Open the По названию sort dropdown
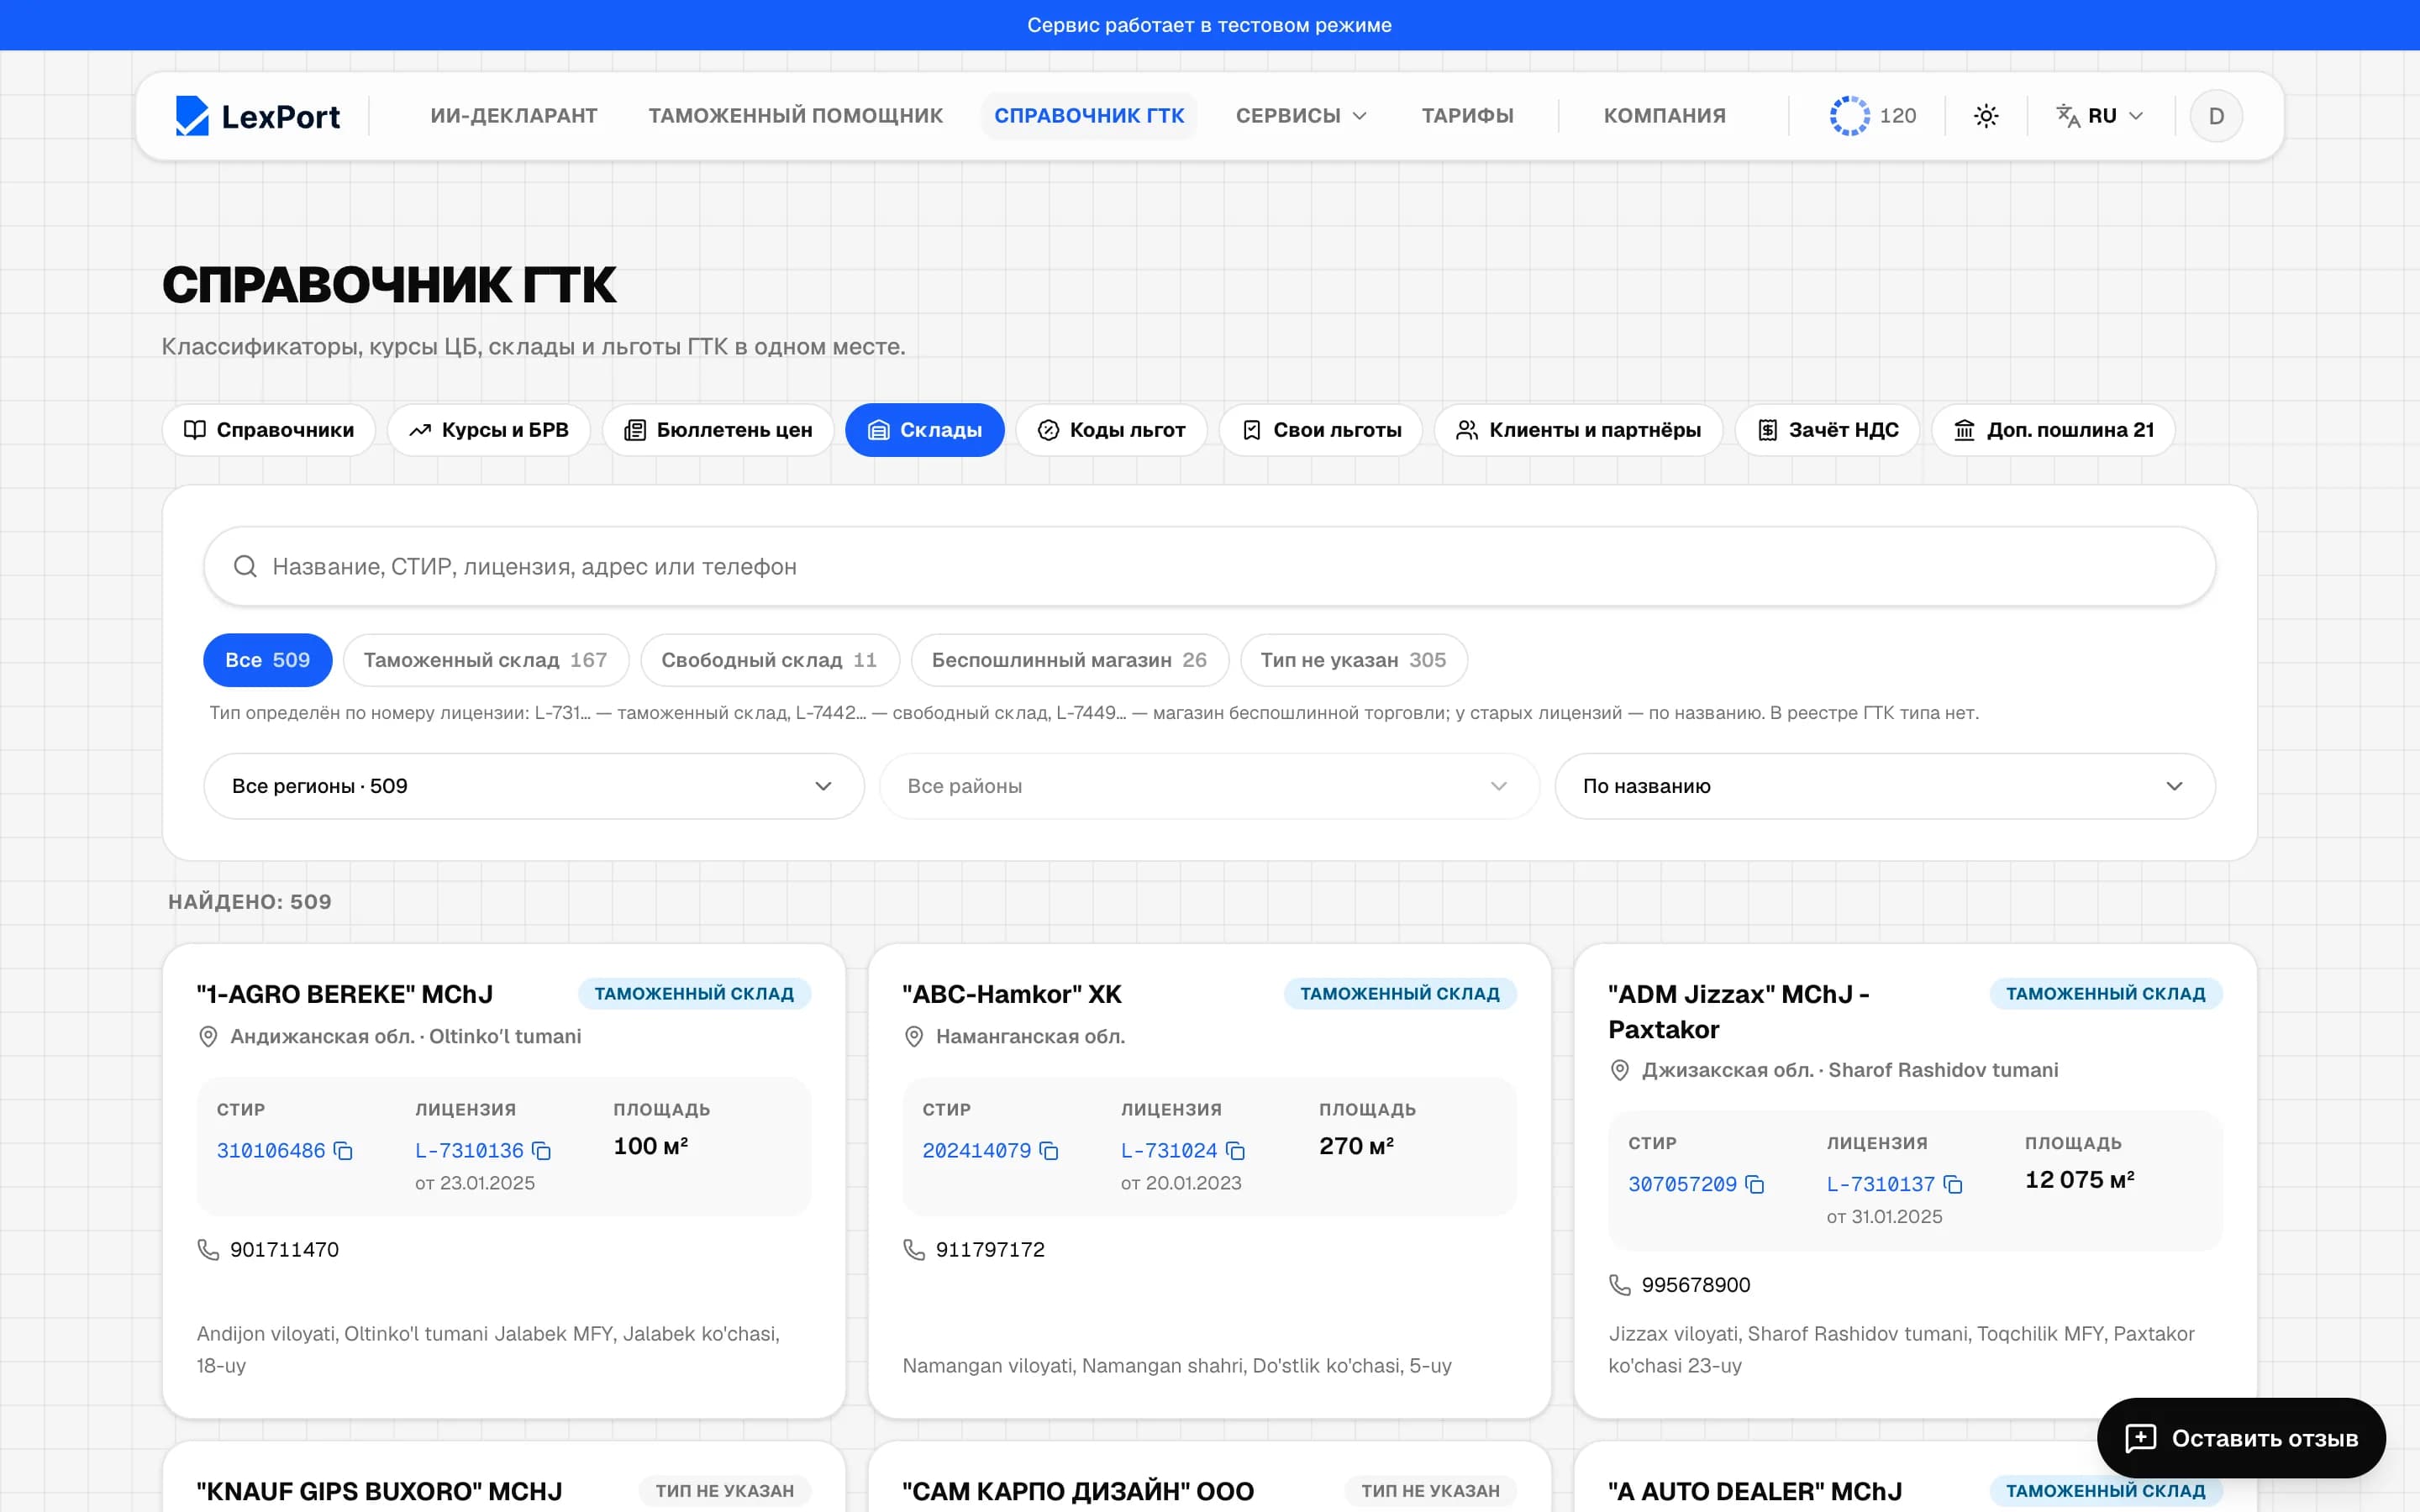Viewport: 2420px width, 1512px height. click(1885, 786)
